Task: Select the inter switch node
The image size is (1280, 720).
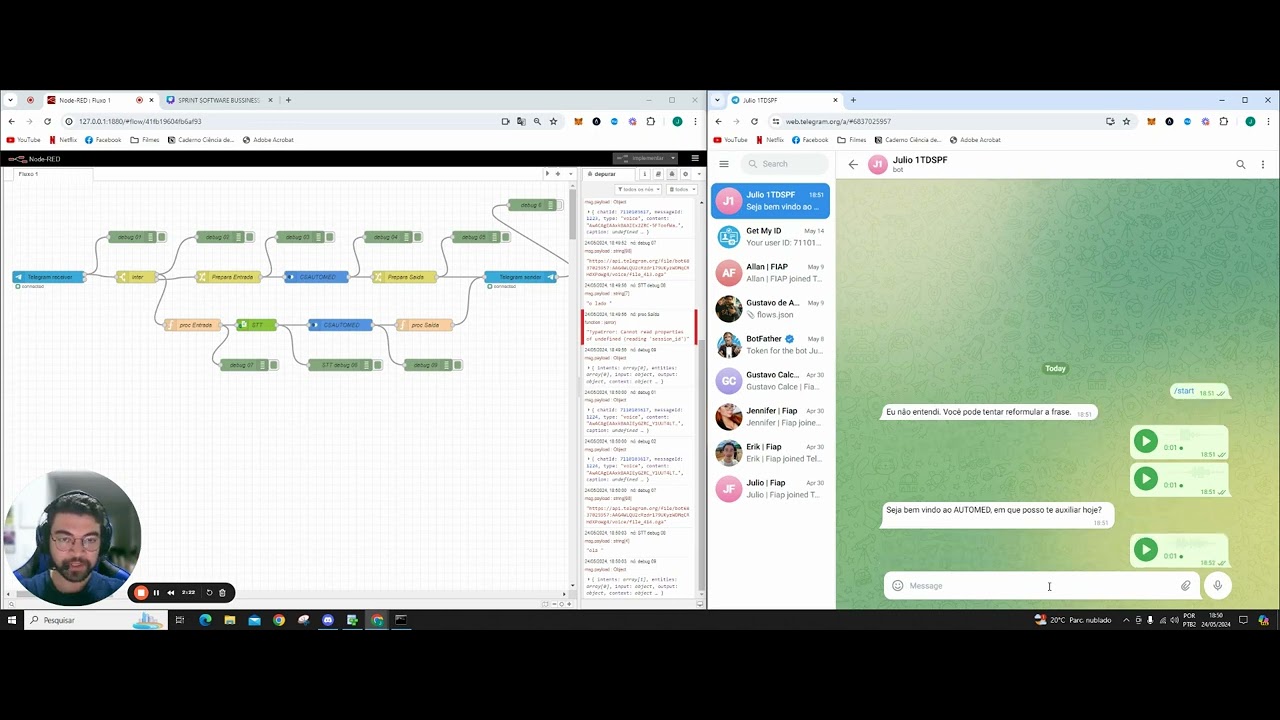Action: [137, 277]
